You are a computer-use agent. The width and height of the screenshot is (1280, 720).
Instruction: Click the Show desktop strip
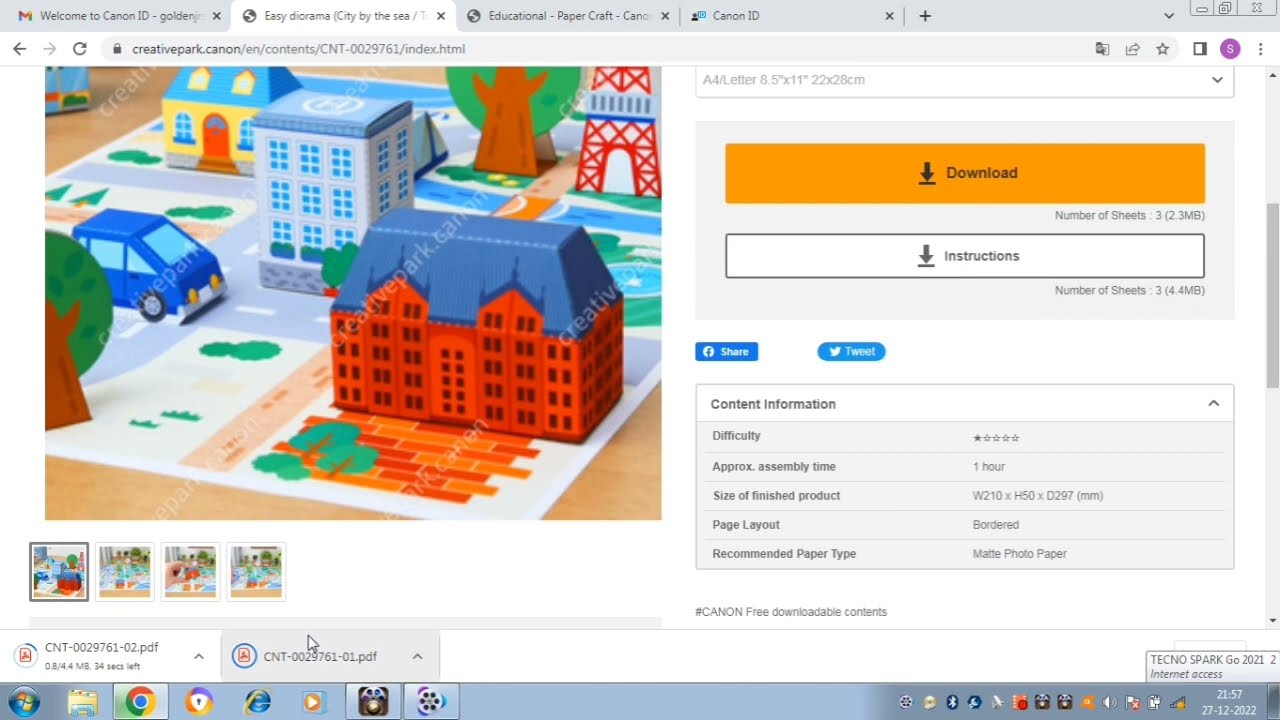point(1274,702)
